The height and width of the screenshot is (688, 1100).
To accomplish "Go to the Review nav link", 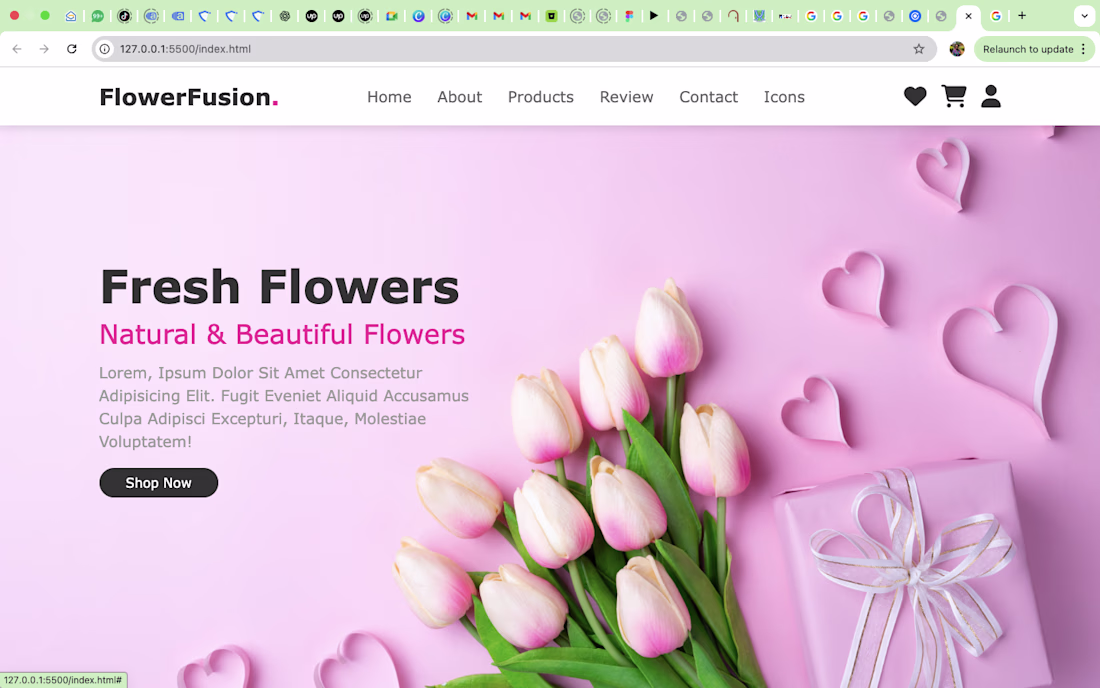I will coord(626,97).
